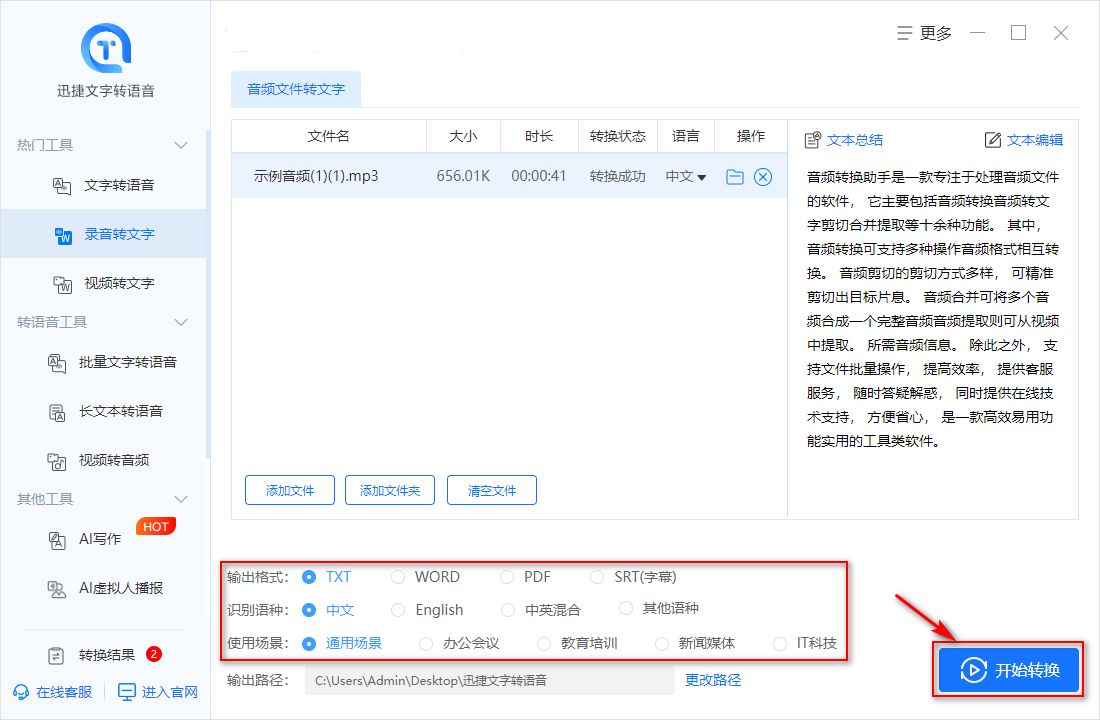Remove 示例音频(1)(1).mp3 with the X icon
Viewport: 1100px width, 720px height.
[763, 177]
